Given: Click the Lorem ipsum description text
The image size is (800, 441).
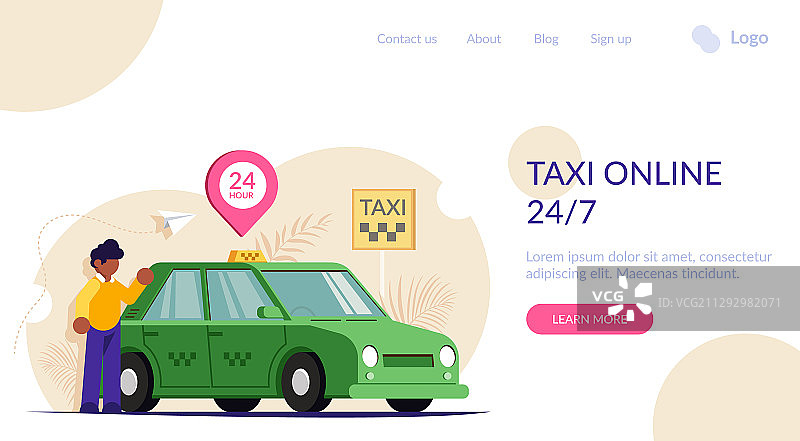Looking at the screenshot, I should pos(648,265).
